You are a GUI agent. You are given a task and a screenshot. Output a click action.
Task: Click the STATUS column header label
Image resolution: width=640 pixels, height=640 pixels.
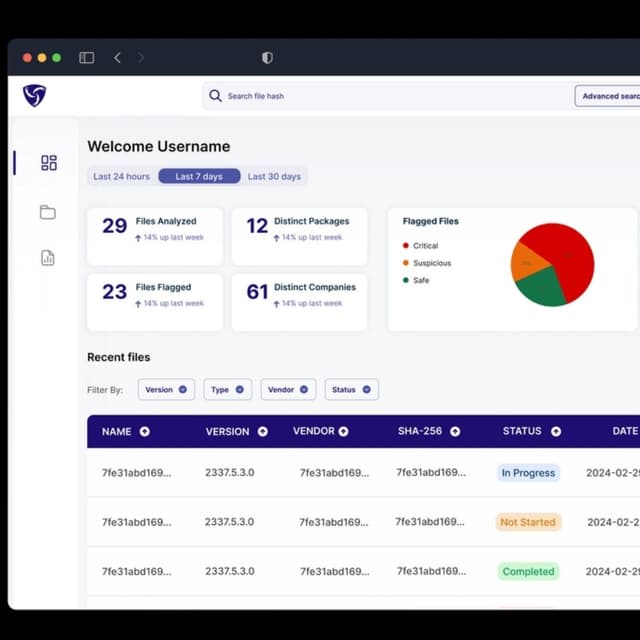[522, 431]
